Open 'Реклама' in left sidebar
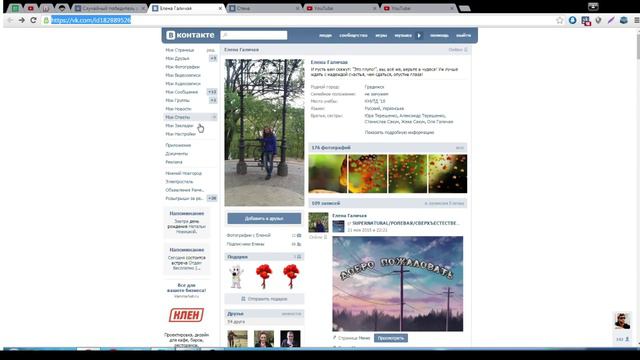Screen dimensions: 640x360 [174, 162]
